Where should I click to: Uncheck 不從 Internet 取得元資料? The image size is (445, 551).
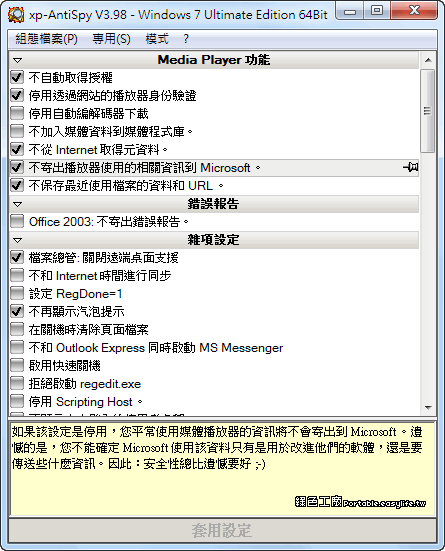[17, 149]
